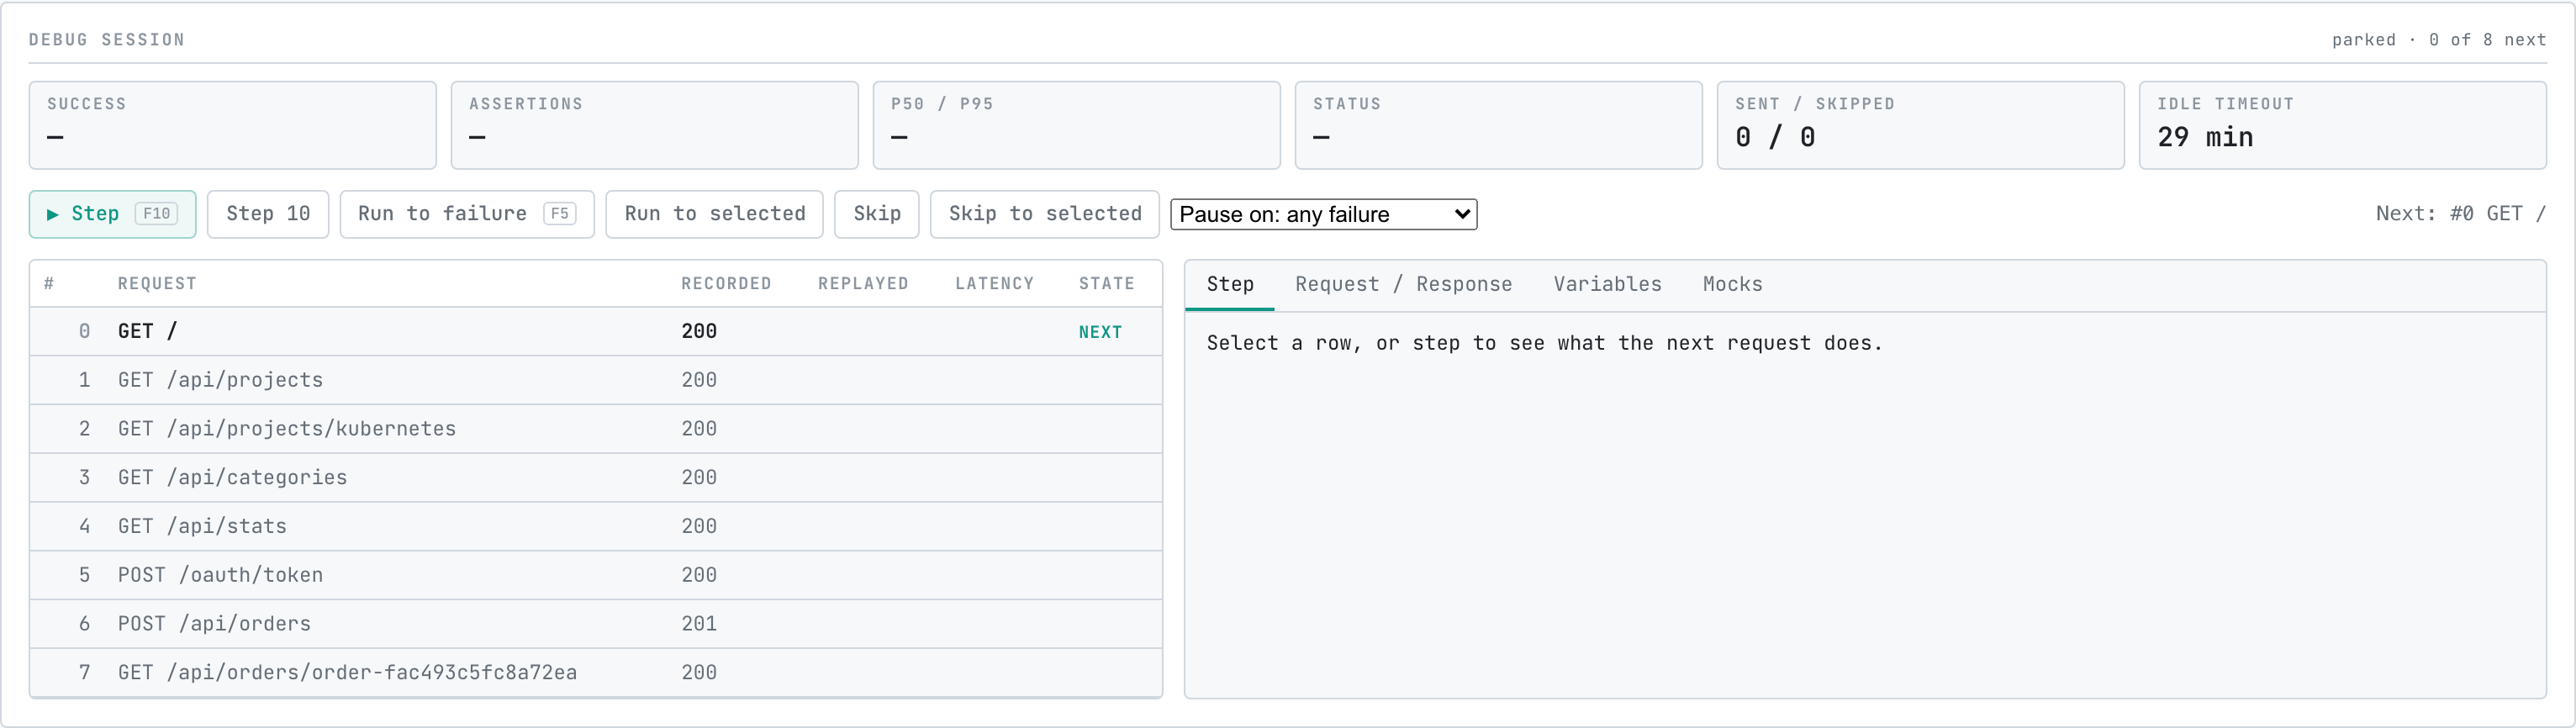
Task: Click the P50 / P95 metric card
Action: [x=1077, y=125]
